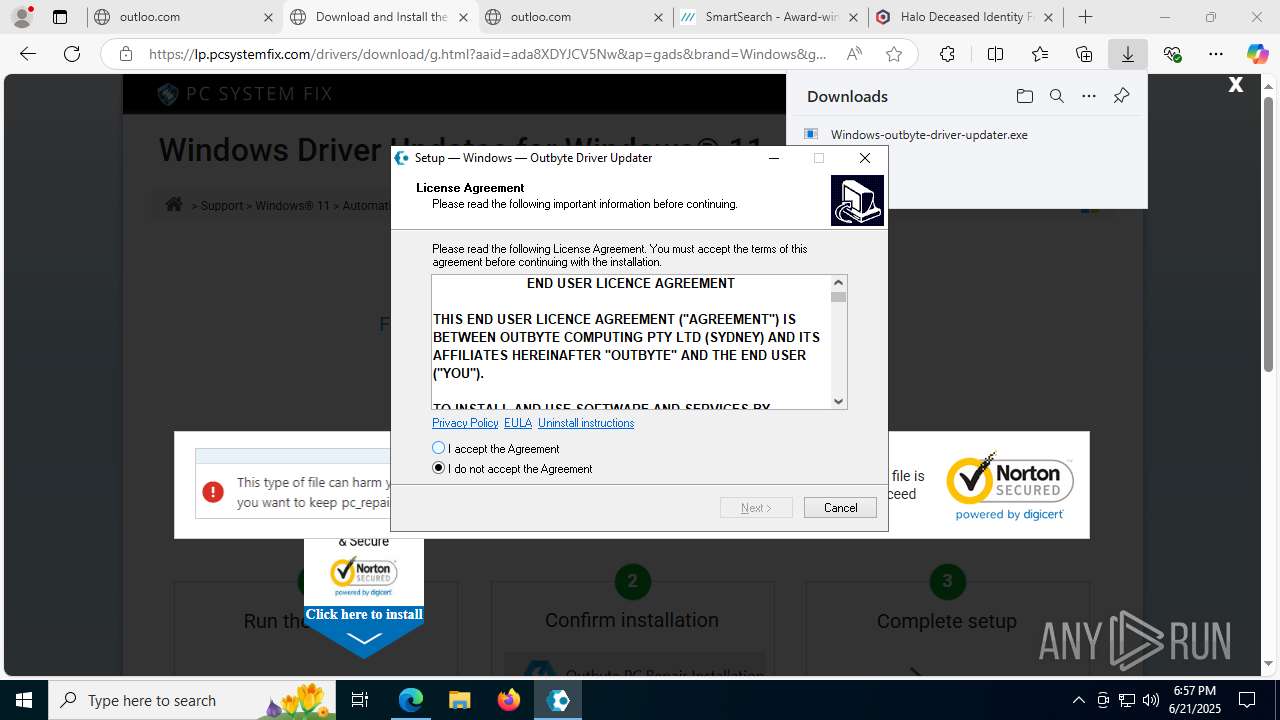The image size is (1280, 720).
Task: Close the page overlay with white X
Action: [x=1236, y=85]
